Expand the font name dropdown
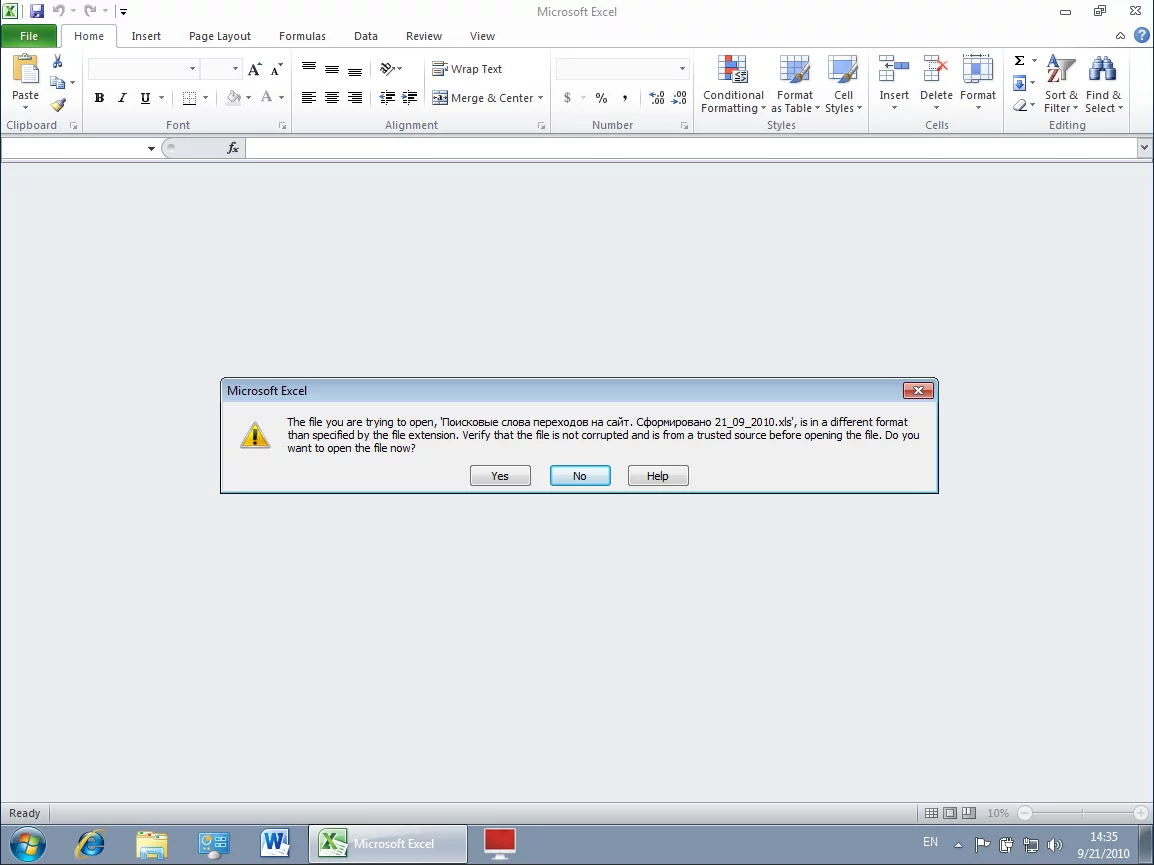This screenshot has height=865, width=1154. (x=192, y=69)
